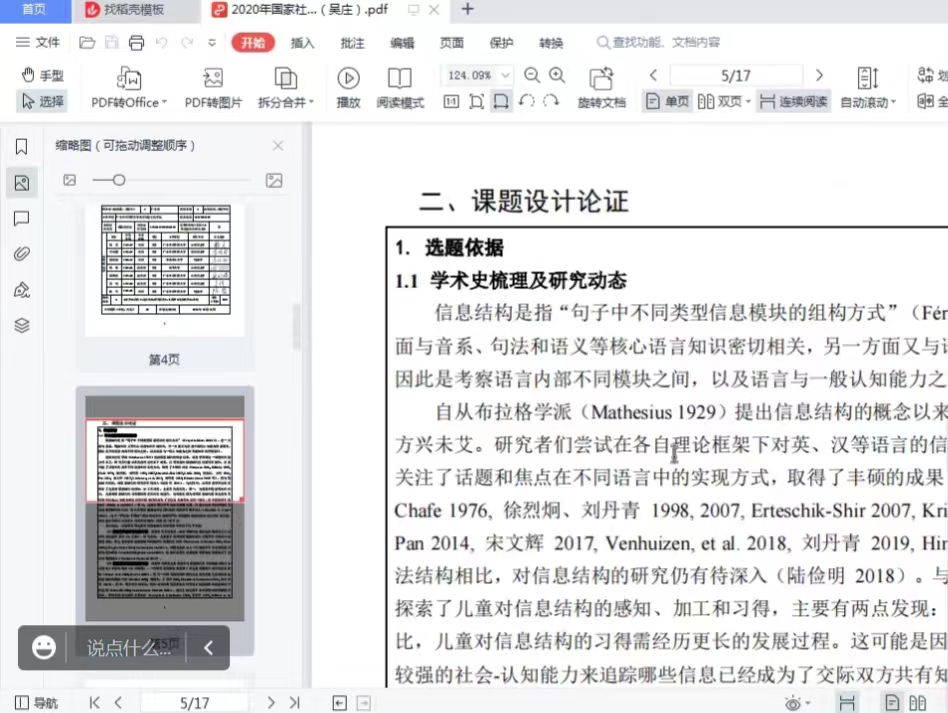Start slideshow with the 播放 play icon
The width and height of the screenshot is (948, 713).
(x=348, y=87)
